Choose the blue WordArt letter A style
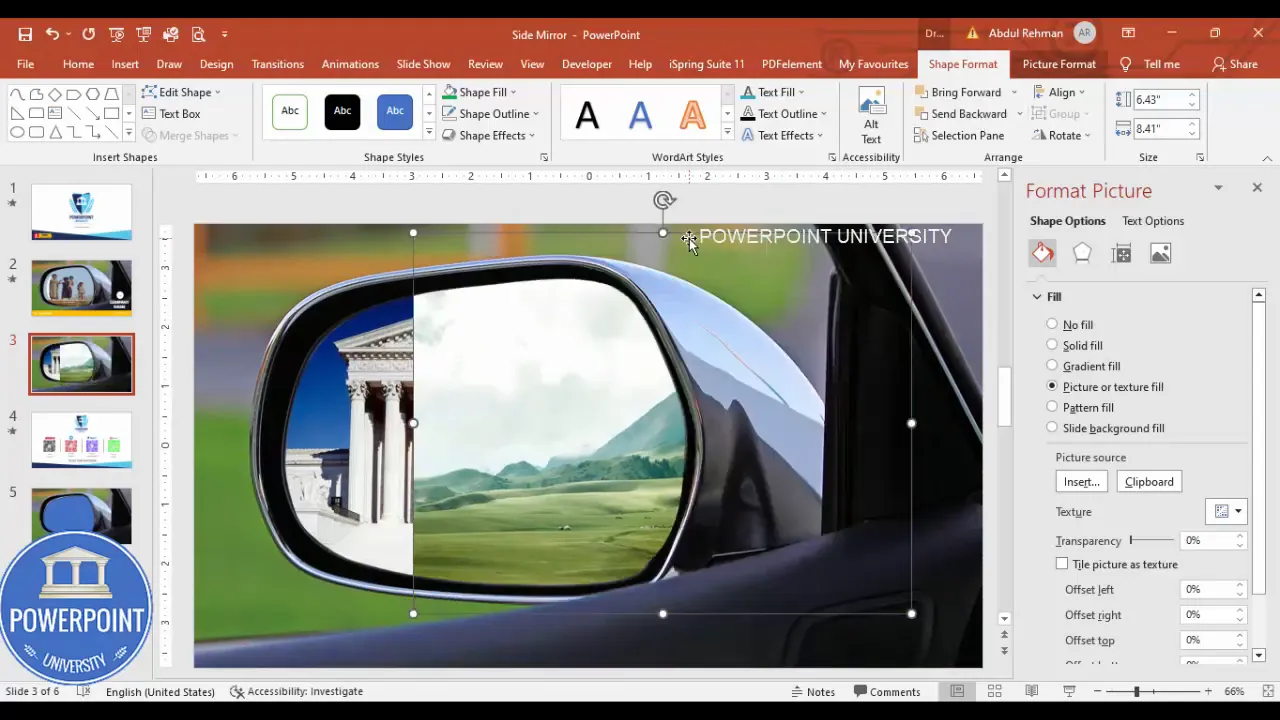The height and width of the screenshot is (720, 1280). pos(640,116)
